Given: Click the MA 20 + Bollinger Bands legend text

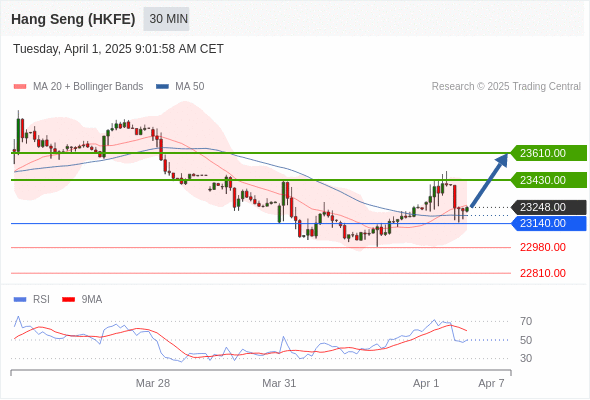Looking at the screenshot, I should [x=88, y=87].
